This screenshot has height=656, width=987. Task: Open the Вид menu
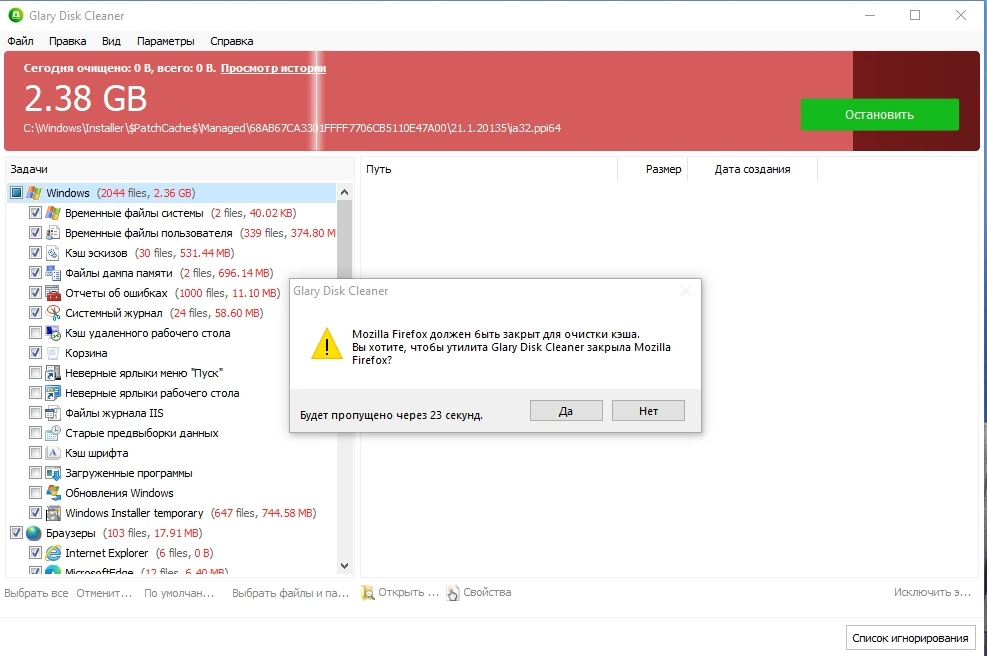point(111,41)
